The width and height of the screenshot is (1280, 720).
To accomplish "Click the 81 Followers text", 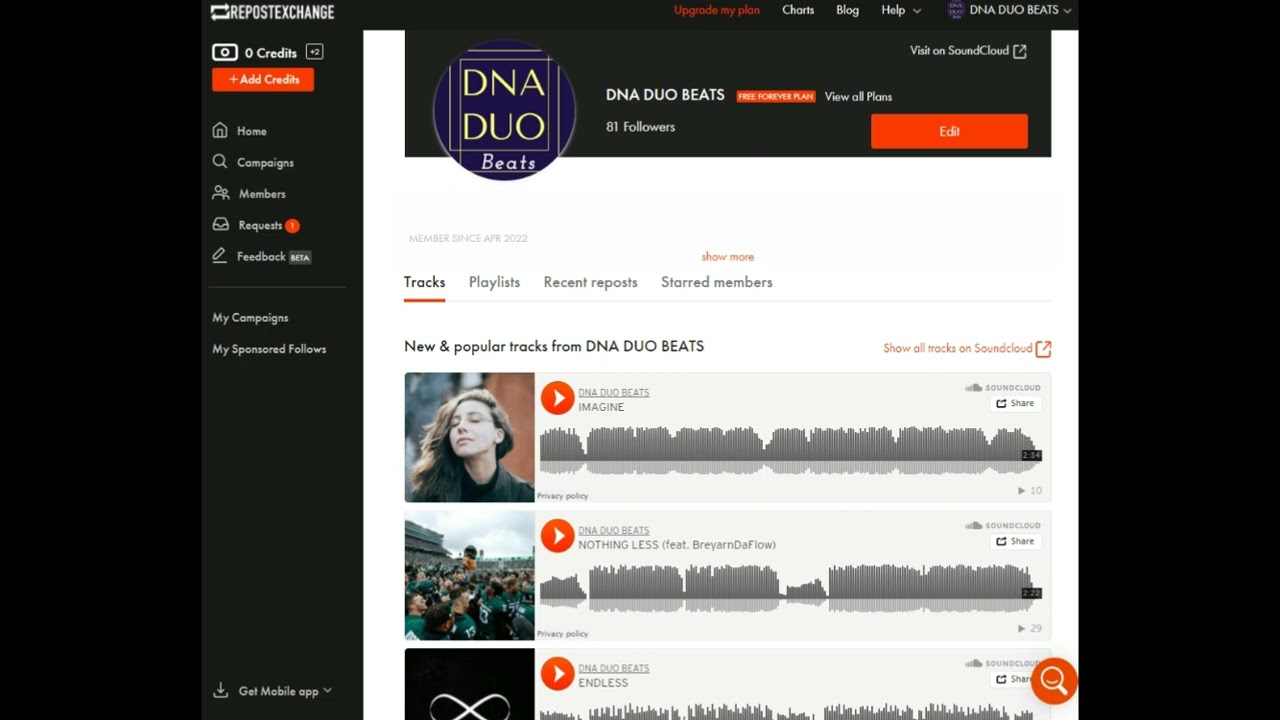I will click(640, 127).
